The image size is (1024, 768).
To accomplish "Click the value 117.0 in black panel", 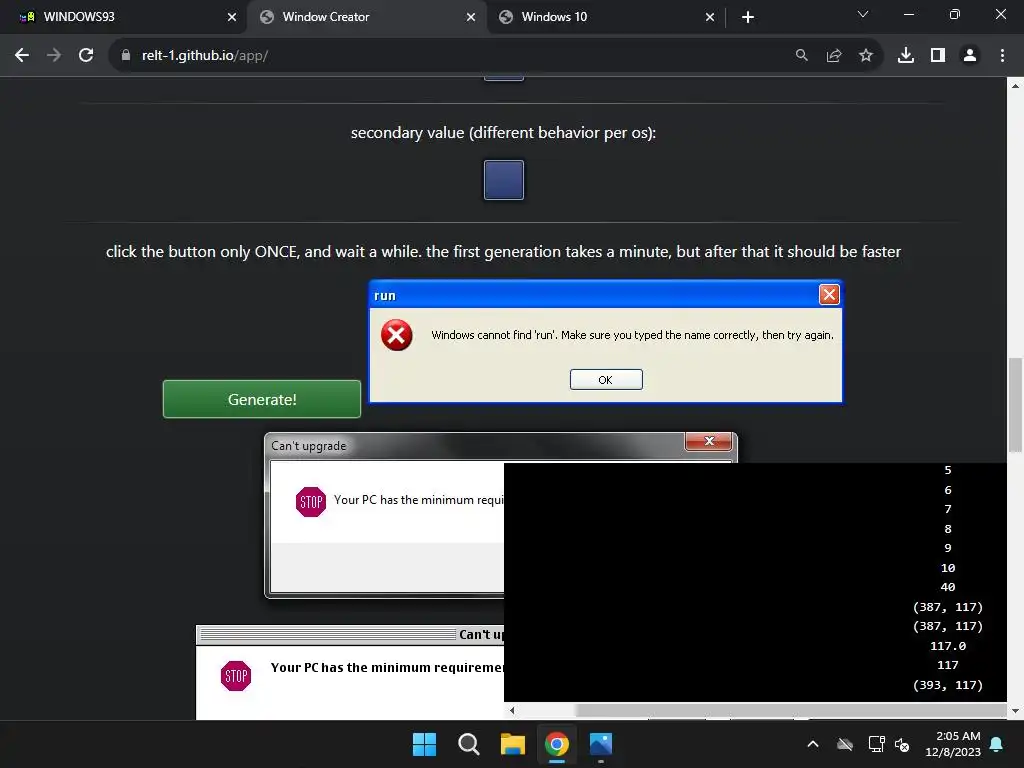I will pos(948,646).
